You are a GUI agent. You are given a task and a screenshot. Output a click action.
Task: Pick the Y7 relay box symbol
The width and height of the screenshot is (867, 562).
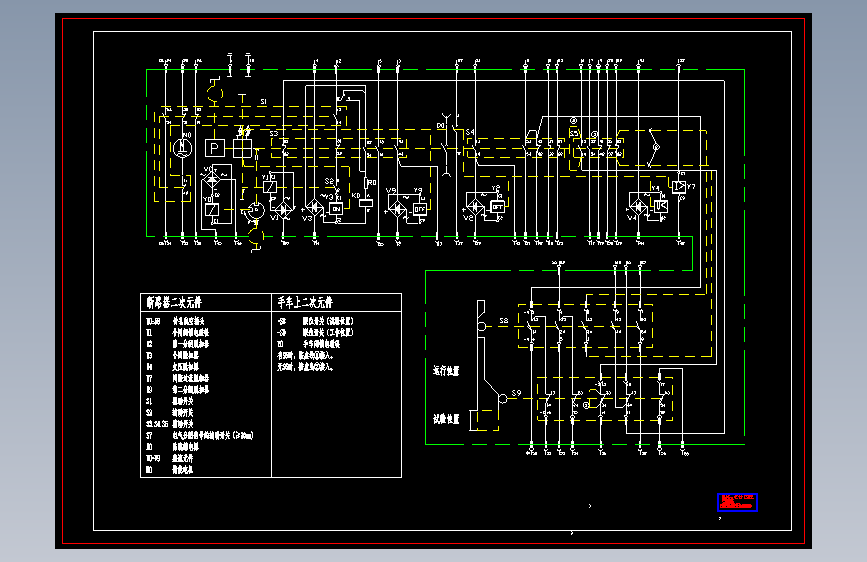[x=679, y=187]
